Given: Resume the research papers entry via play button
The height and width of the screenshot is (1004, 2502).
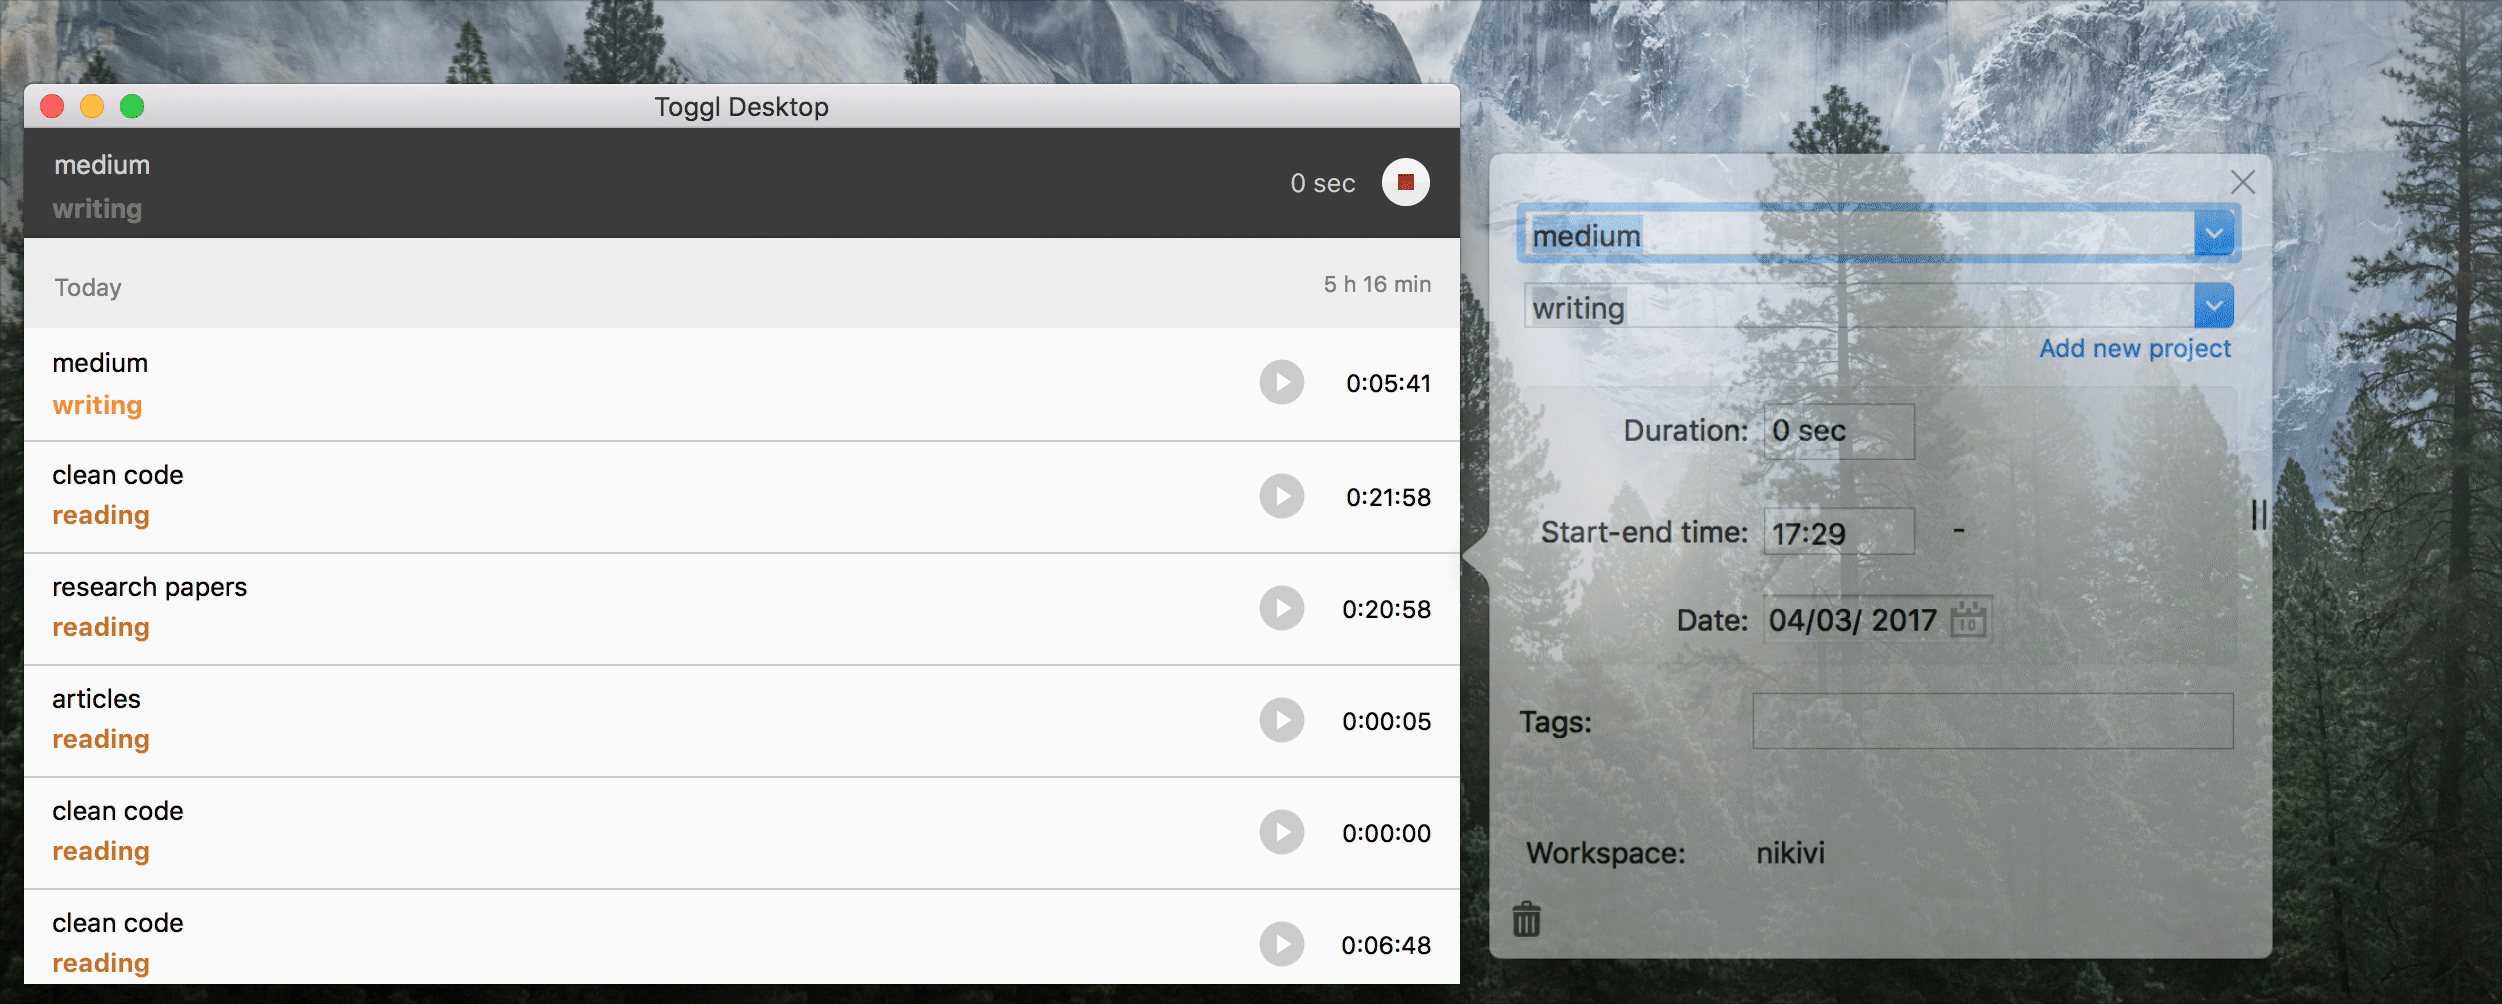Looking at the screenshot, I should coord(1281,608).
